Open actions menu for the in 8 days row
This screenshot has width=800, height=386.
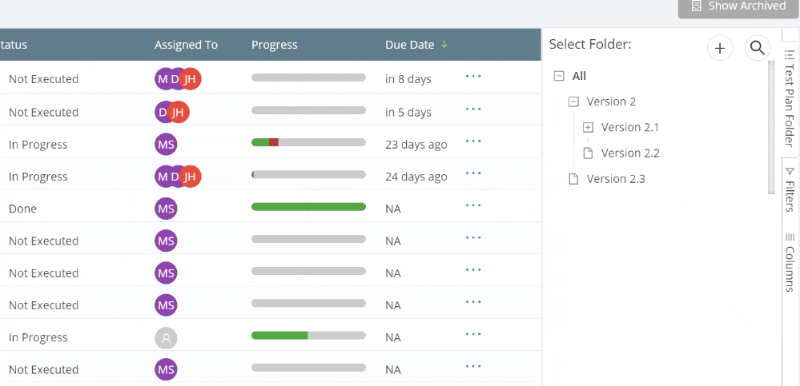point(473,77)
